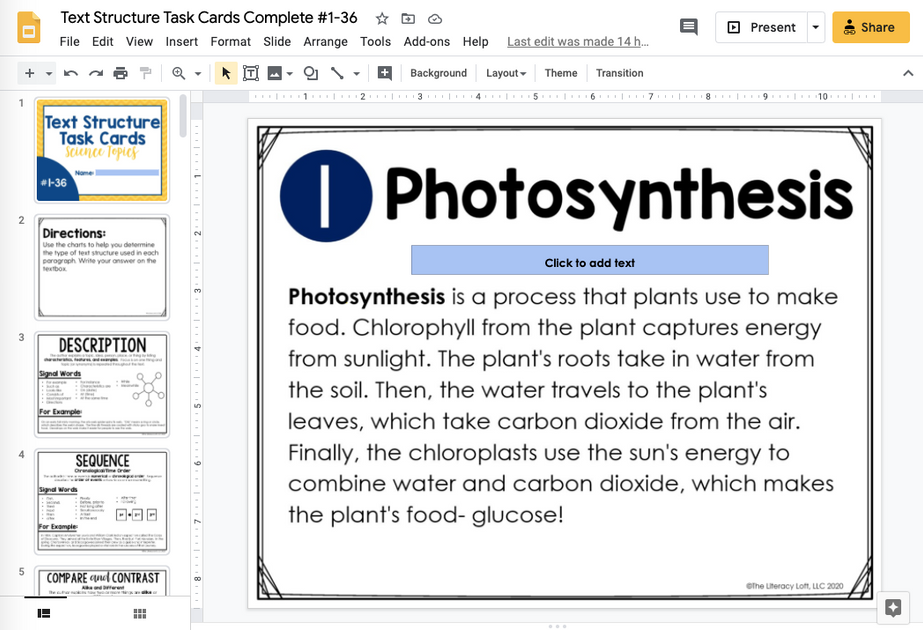This screenshot has height=630, width=923.
Task: Open the Add-ons menu
Action: [427, 42]
